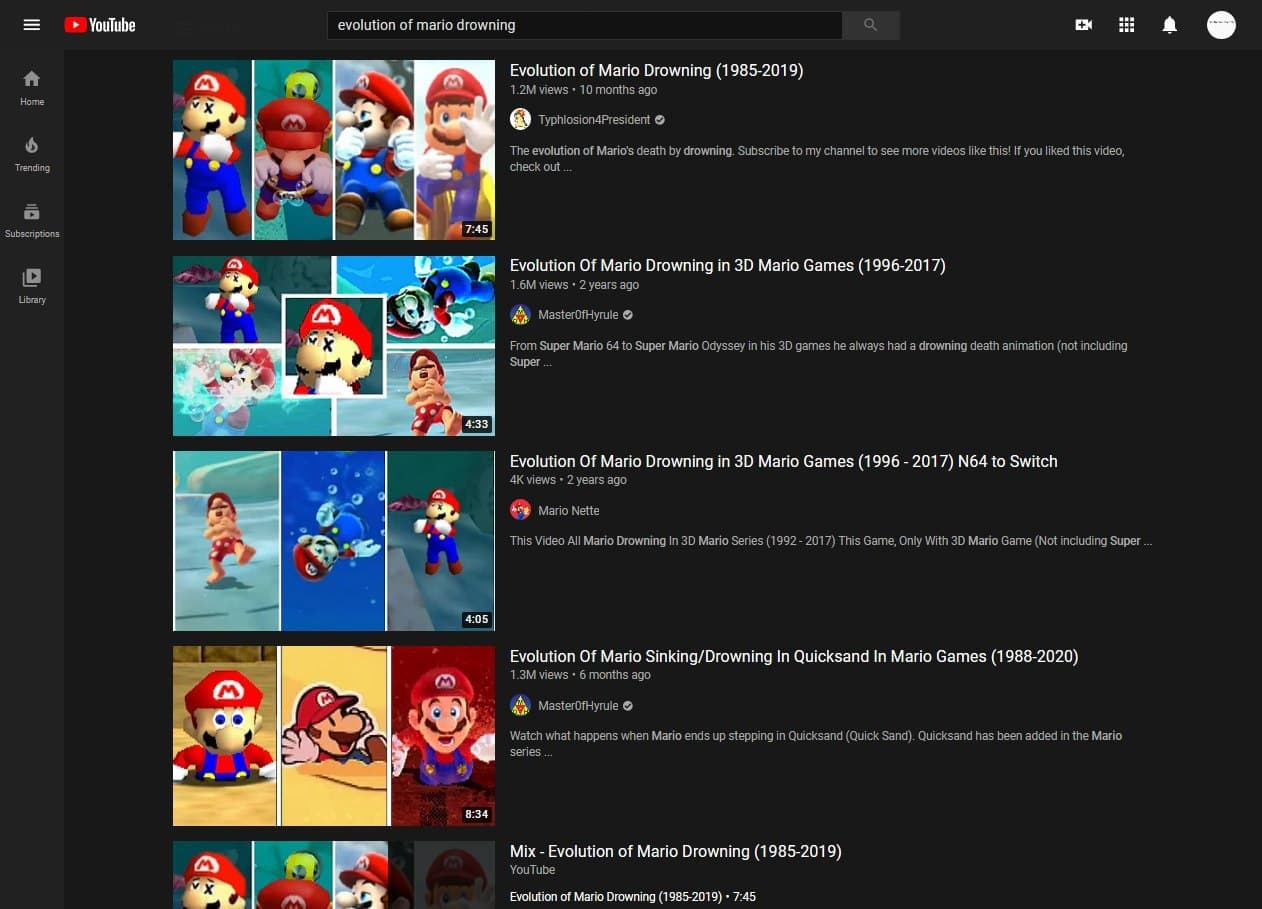Open the YouTube apps grid icon
Image resolution: width=1262 pixels, height=909 pixels.
1126,25
